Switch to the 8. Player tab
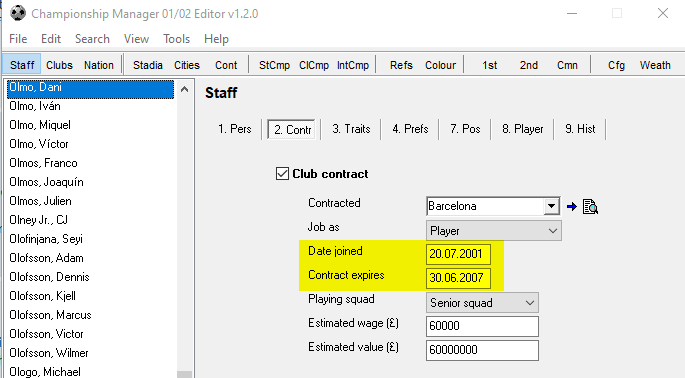Image resolution: width=685 pixels, height=378 pixels. (x=522, y=129)
